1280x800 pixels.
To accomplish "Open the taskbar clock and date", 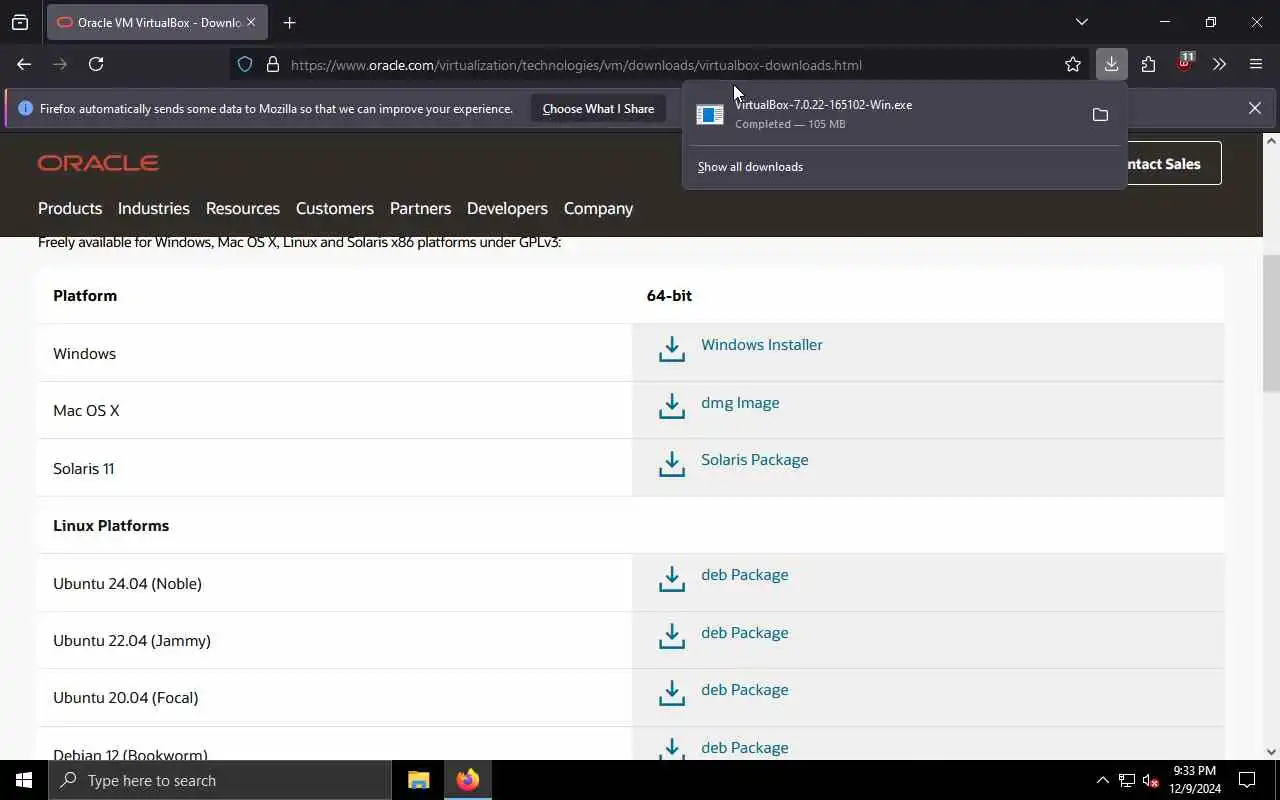I will click(x=1195, y=780).
